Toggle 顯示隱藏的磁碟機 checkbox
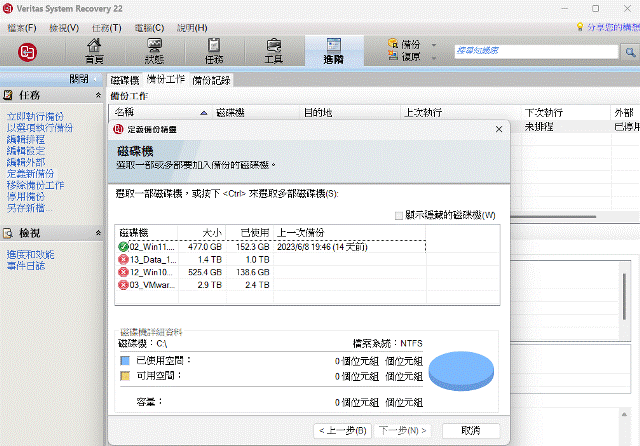Image resolution: width=640 pixels, height=446 pixels. [399, 215]
